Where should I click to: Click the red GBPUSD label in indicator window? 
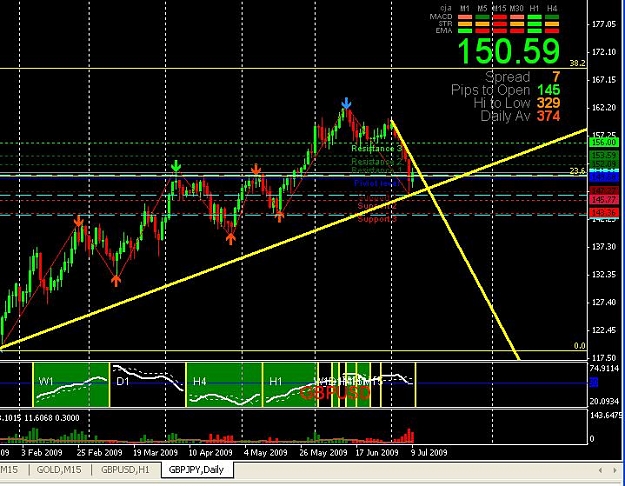(x=335, y=394)
